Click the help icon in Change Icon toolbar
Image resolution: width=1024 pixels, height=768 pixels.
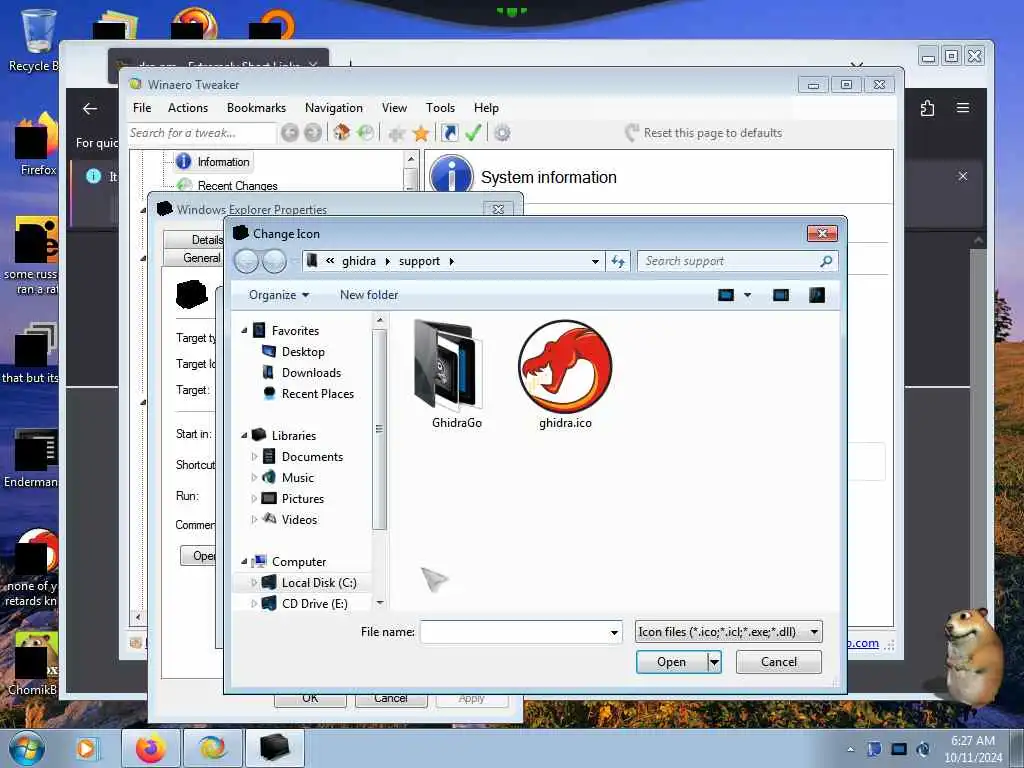point(816,295)
